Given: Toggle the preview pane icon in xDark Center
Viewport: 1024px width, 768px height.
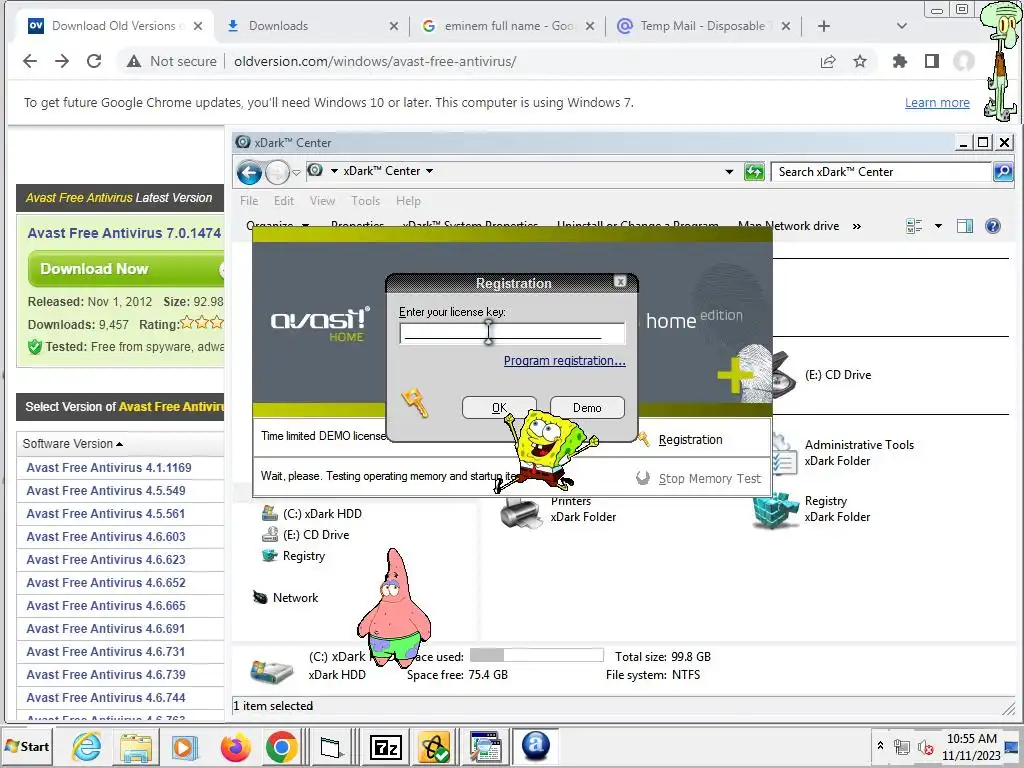Looking at the screenshot, I should tap(965, 226).
